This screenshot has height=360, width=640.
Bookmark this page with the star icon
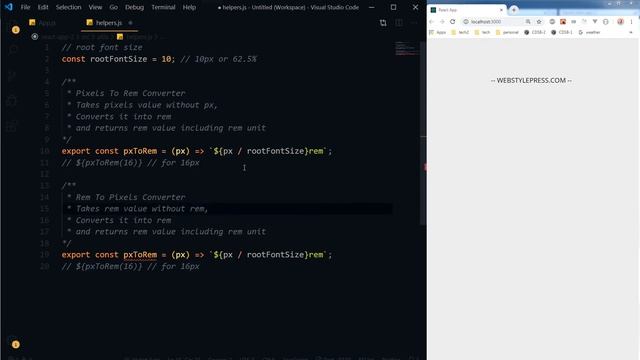click(539, 22)
